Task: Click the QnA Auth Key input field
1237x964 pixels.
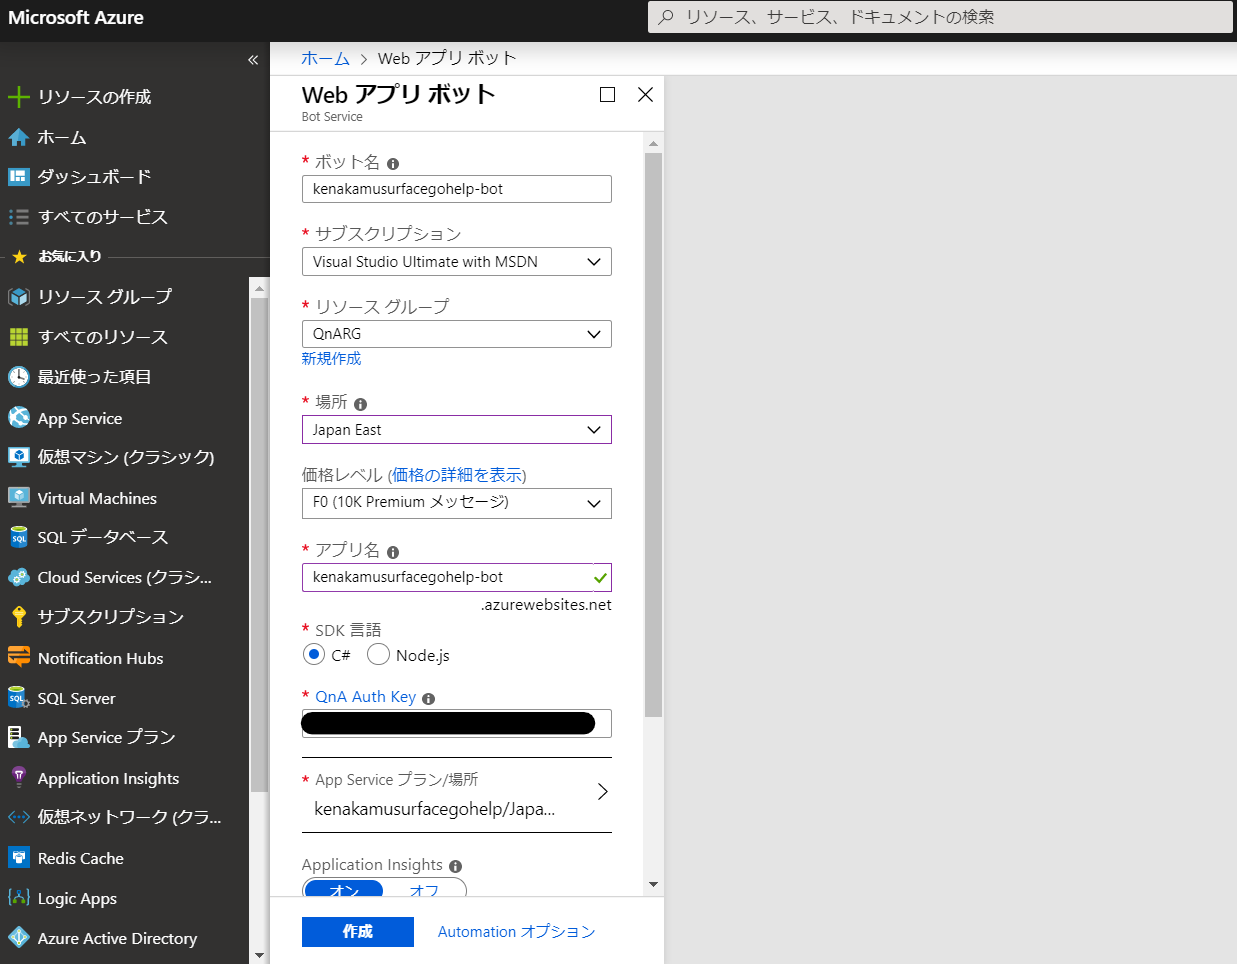Action: click(x=457, y=723)
